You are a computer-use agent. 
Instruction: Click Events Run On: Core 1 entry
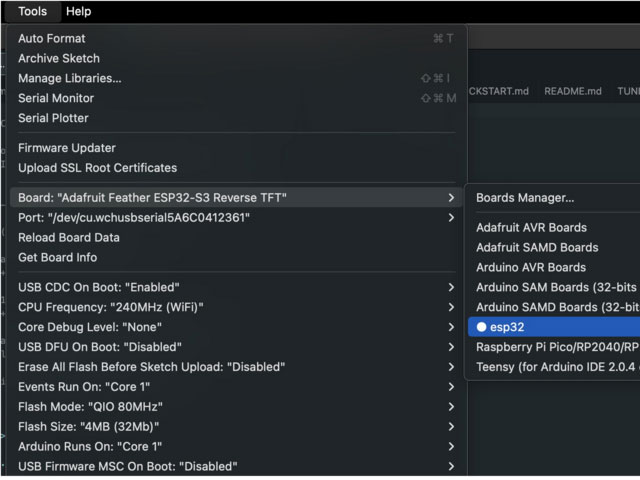pyautogui.click(x=236, y=387)
